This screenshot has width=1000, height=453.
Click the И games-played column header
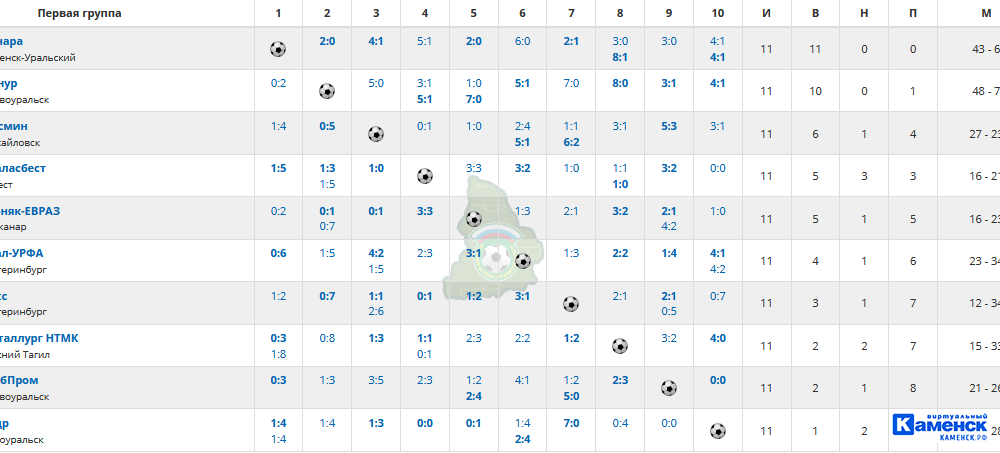point(767,13)
